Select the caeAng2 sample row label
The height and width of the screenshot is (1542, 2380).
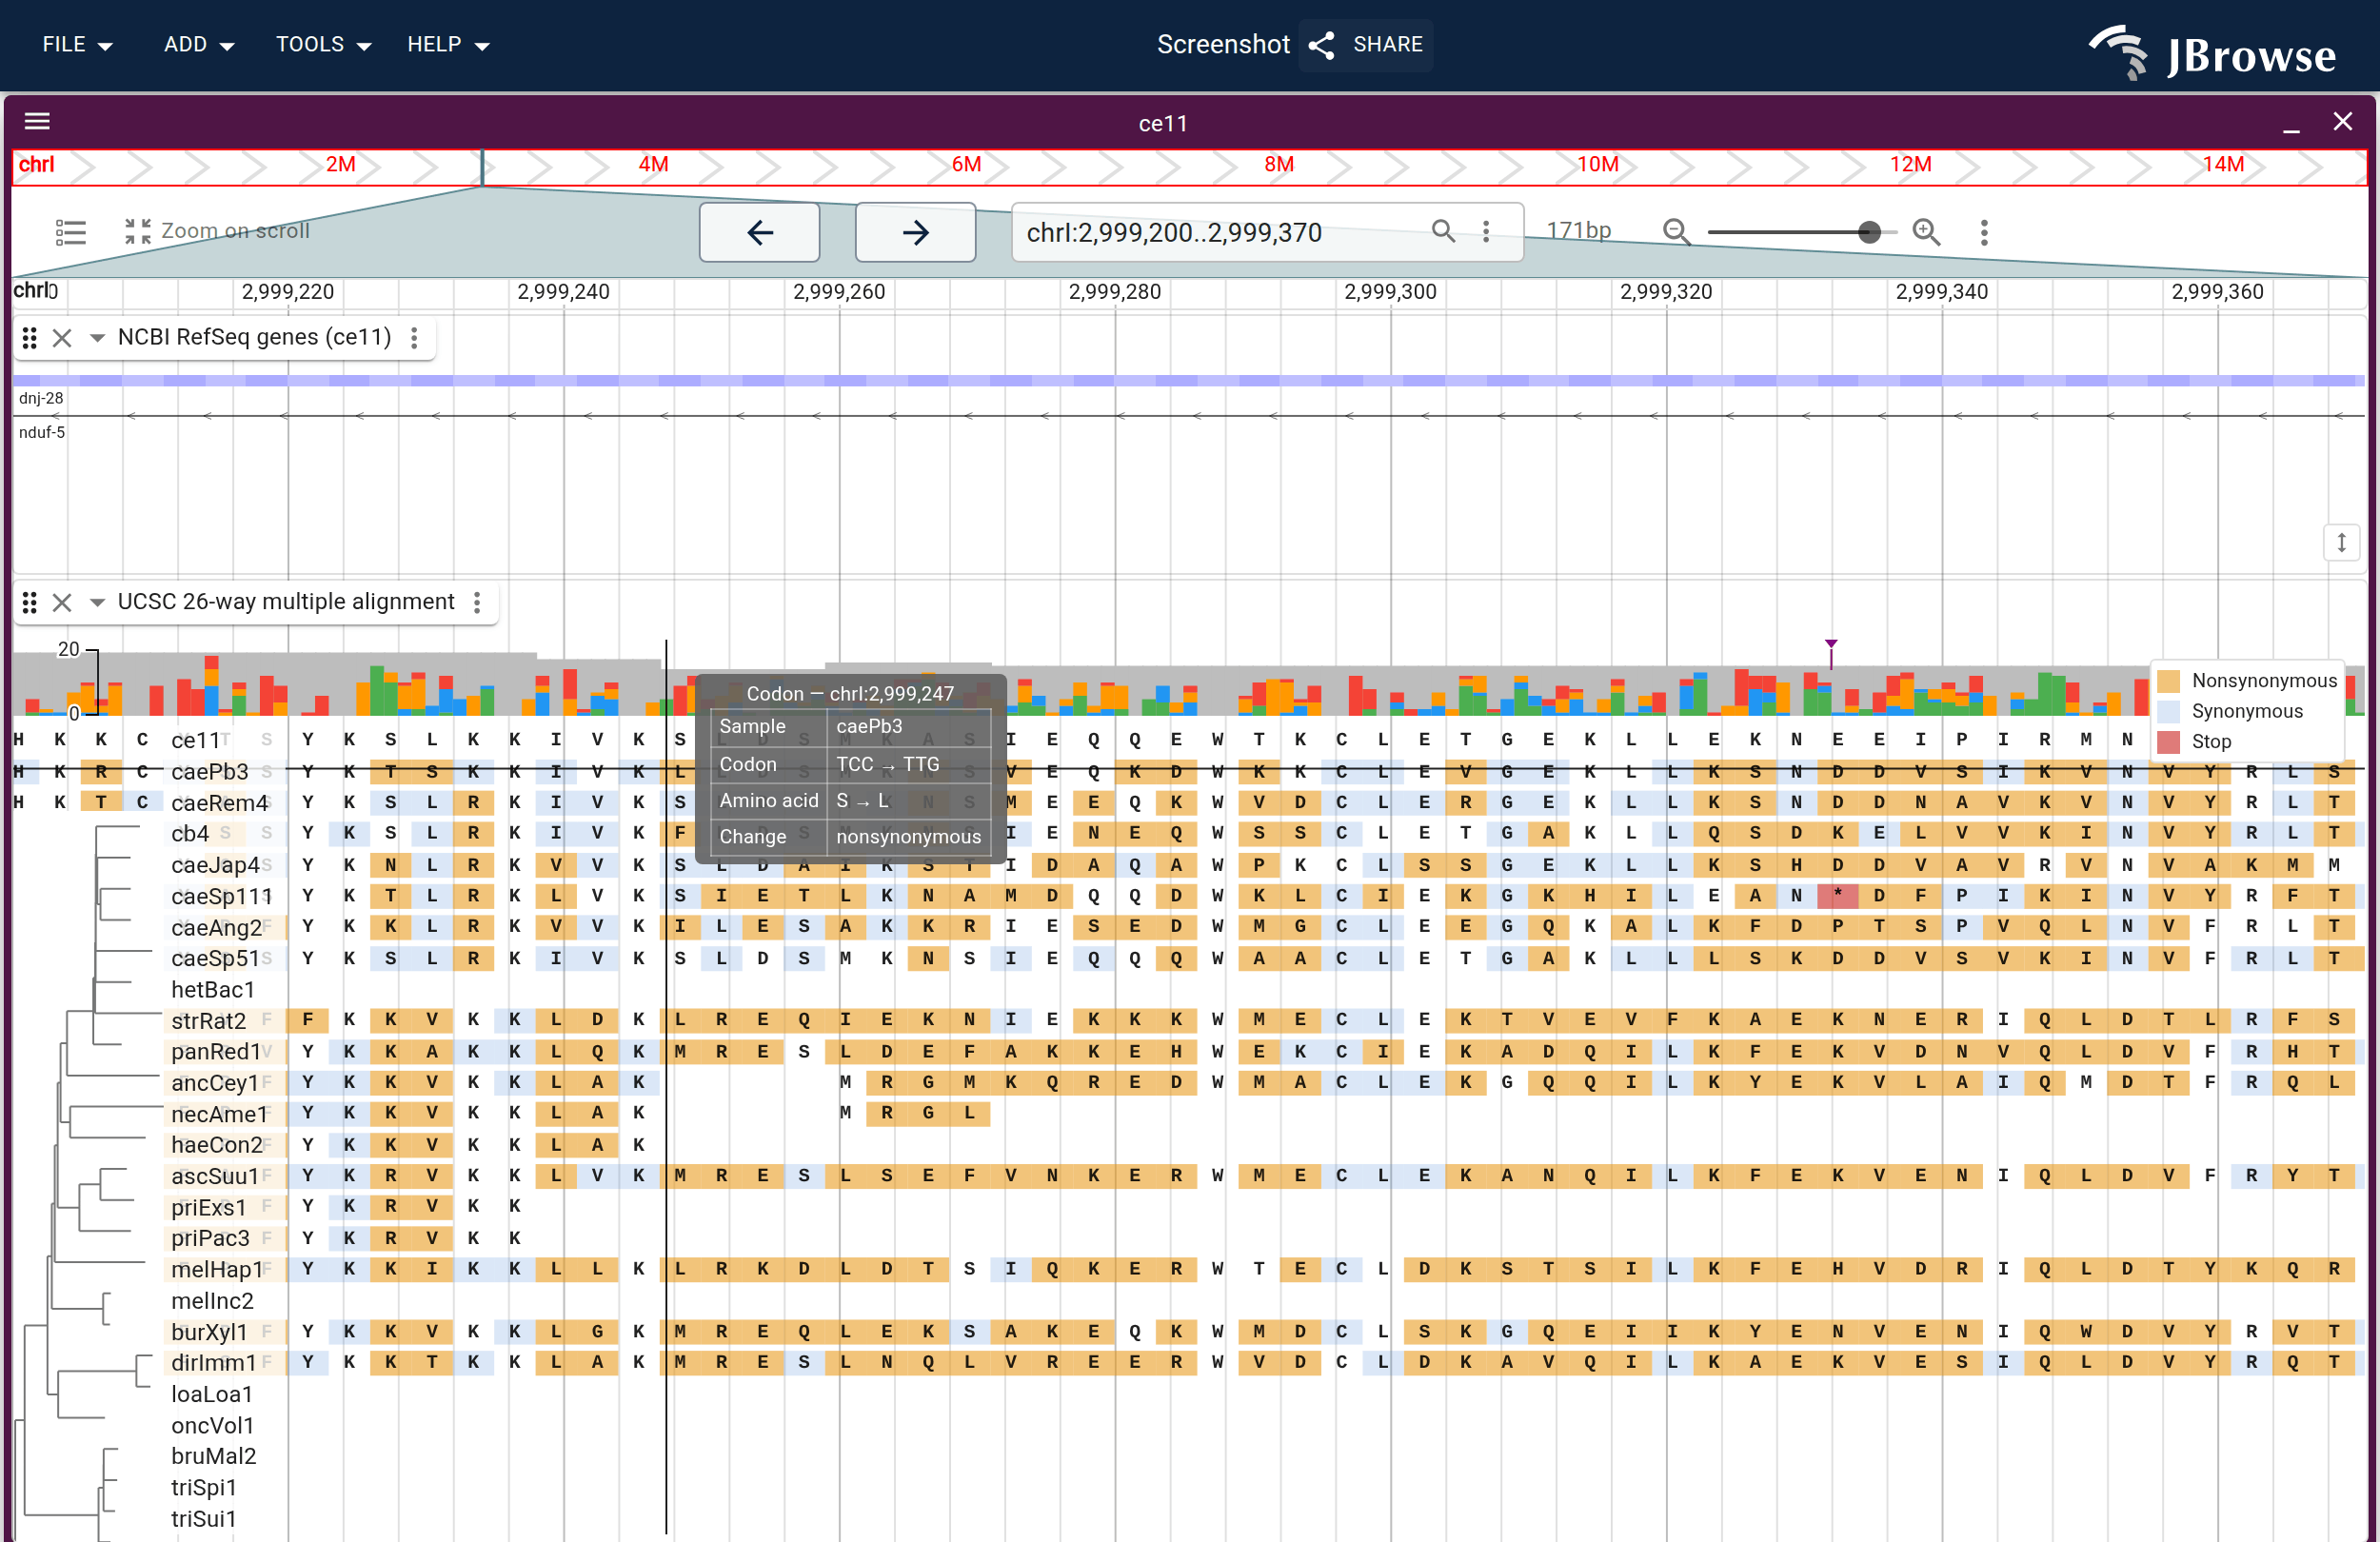point(217,927)
